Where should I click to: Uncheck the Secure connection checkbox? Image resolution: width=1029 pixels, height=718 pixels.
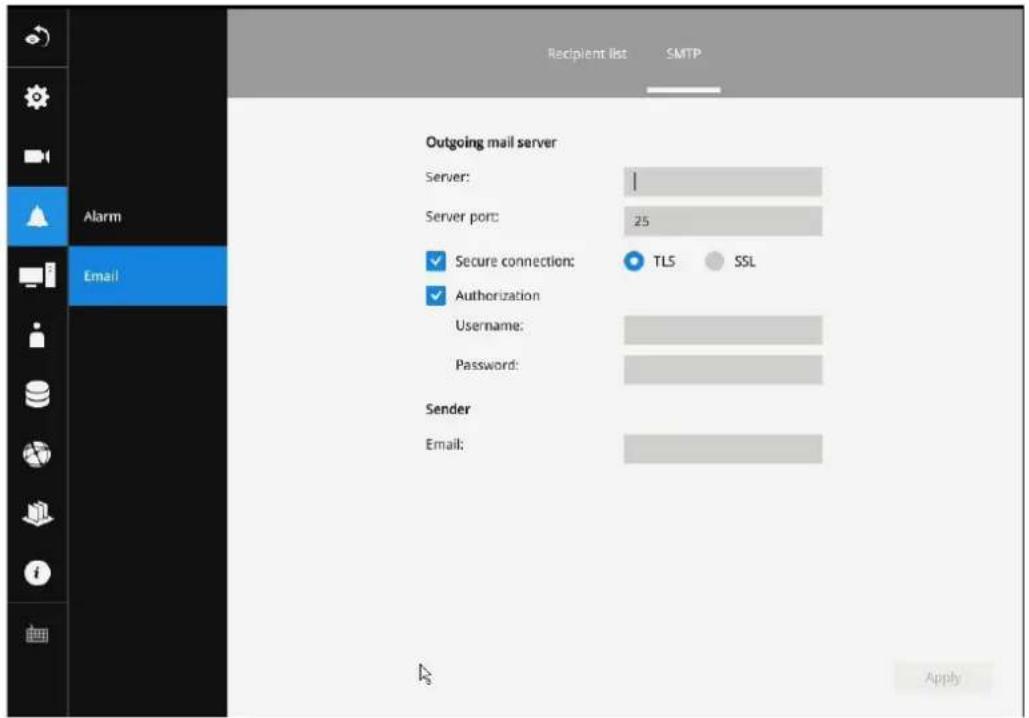click(436, 261)
